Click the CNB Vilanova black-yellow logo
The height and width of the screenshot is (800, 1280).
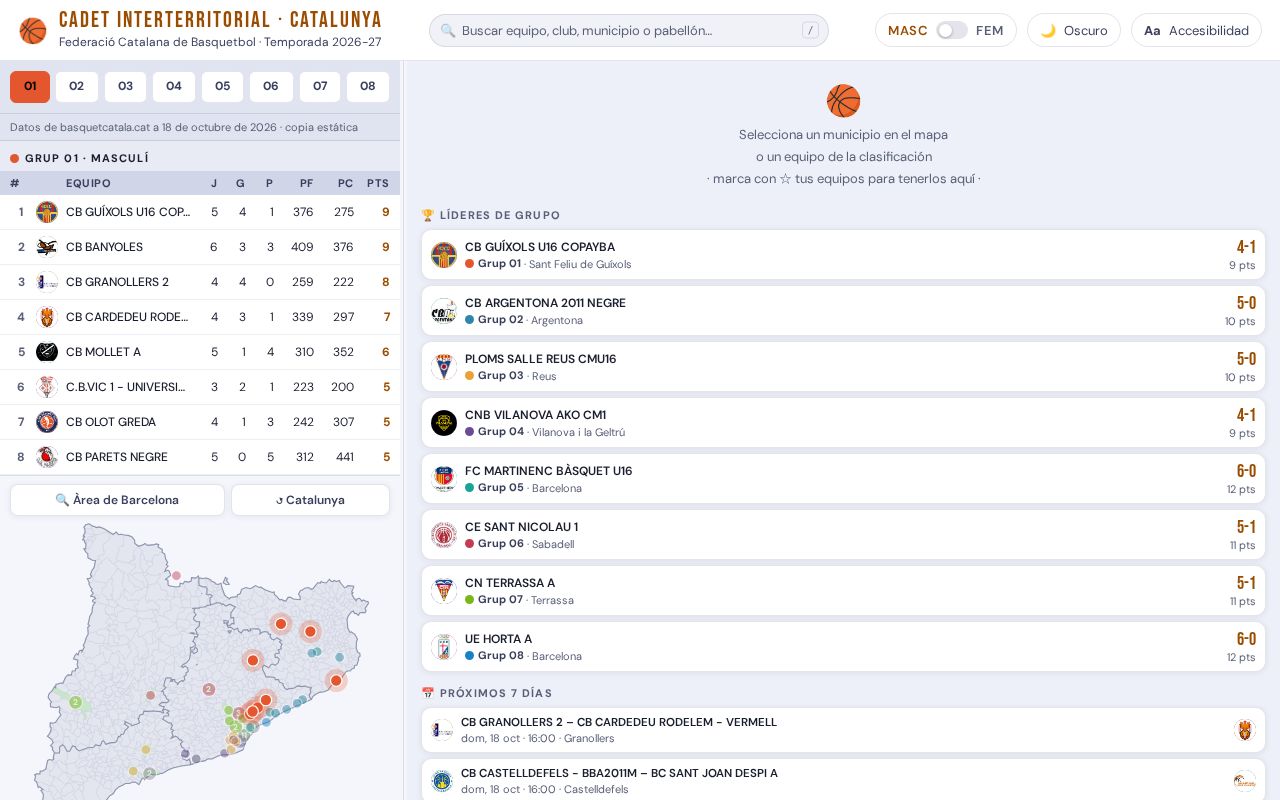(x=444, y=423)
